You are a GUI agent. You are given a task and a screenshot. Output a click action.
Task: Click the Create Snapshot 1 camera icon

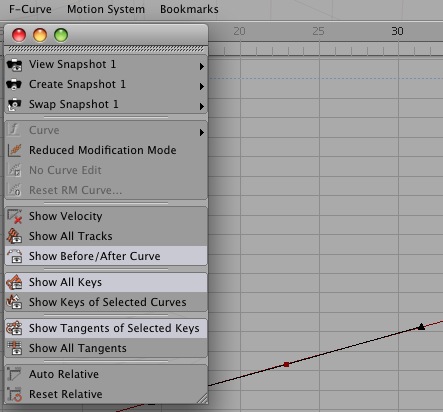coord(14,84)
